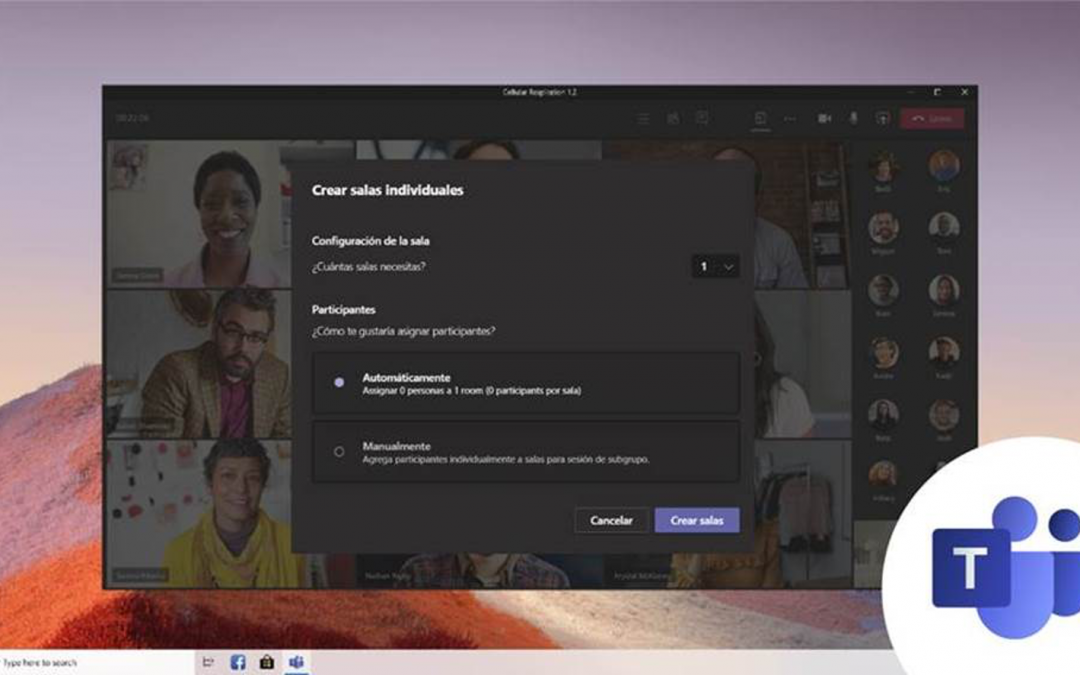Open the chat bubble toolbar icon

click(x=702, y=118)
